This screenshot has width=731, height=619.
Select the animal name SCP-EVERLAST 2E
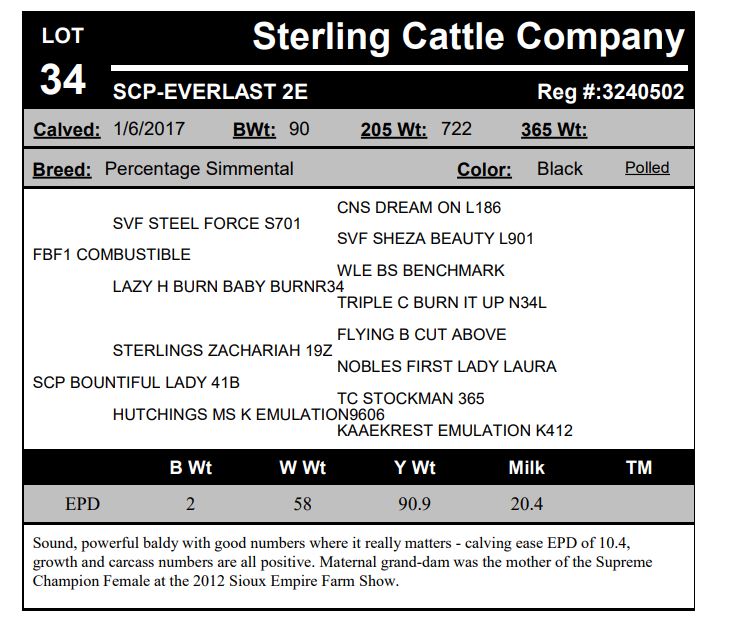coord(210,93)
